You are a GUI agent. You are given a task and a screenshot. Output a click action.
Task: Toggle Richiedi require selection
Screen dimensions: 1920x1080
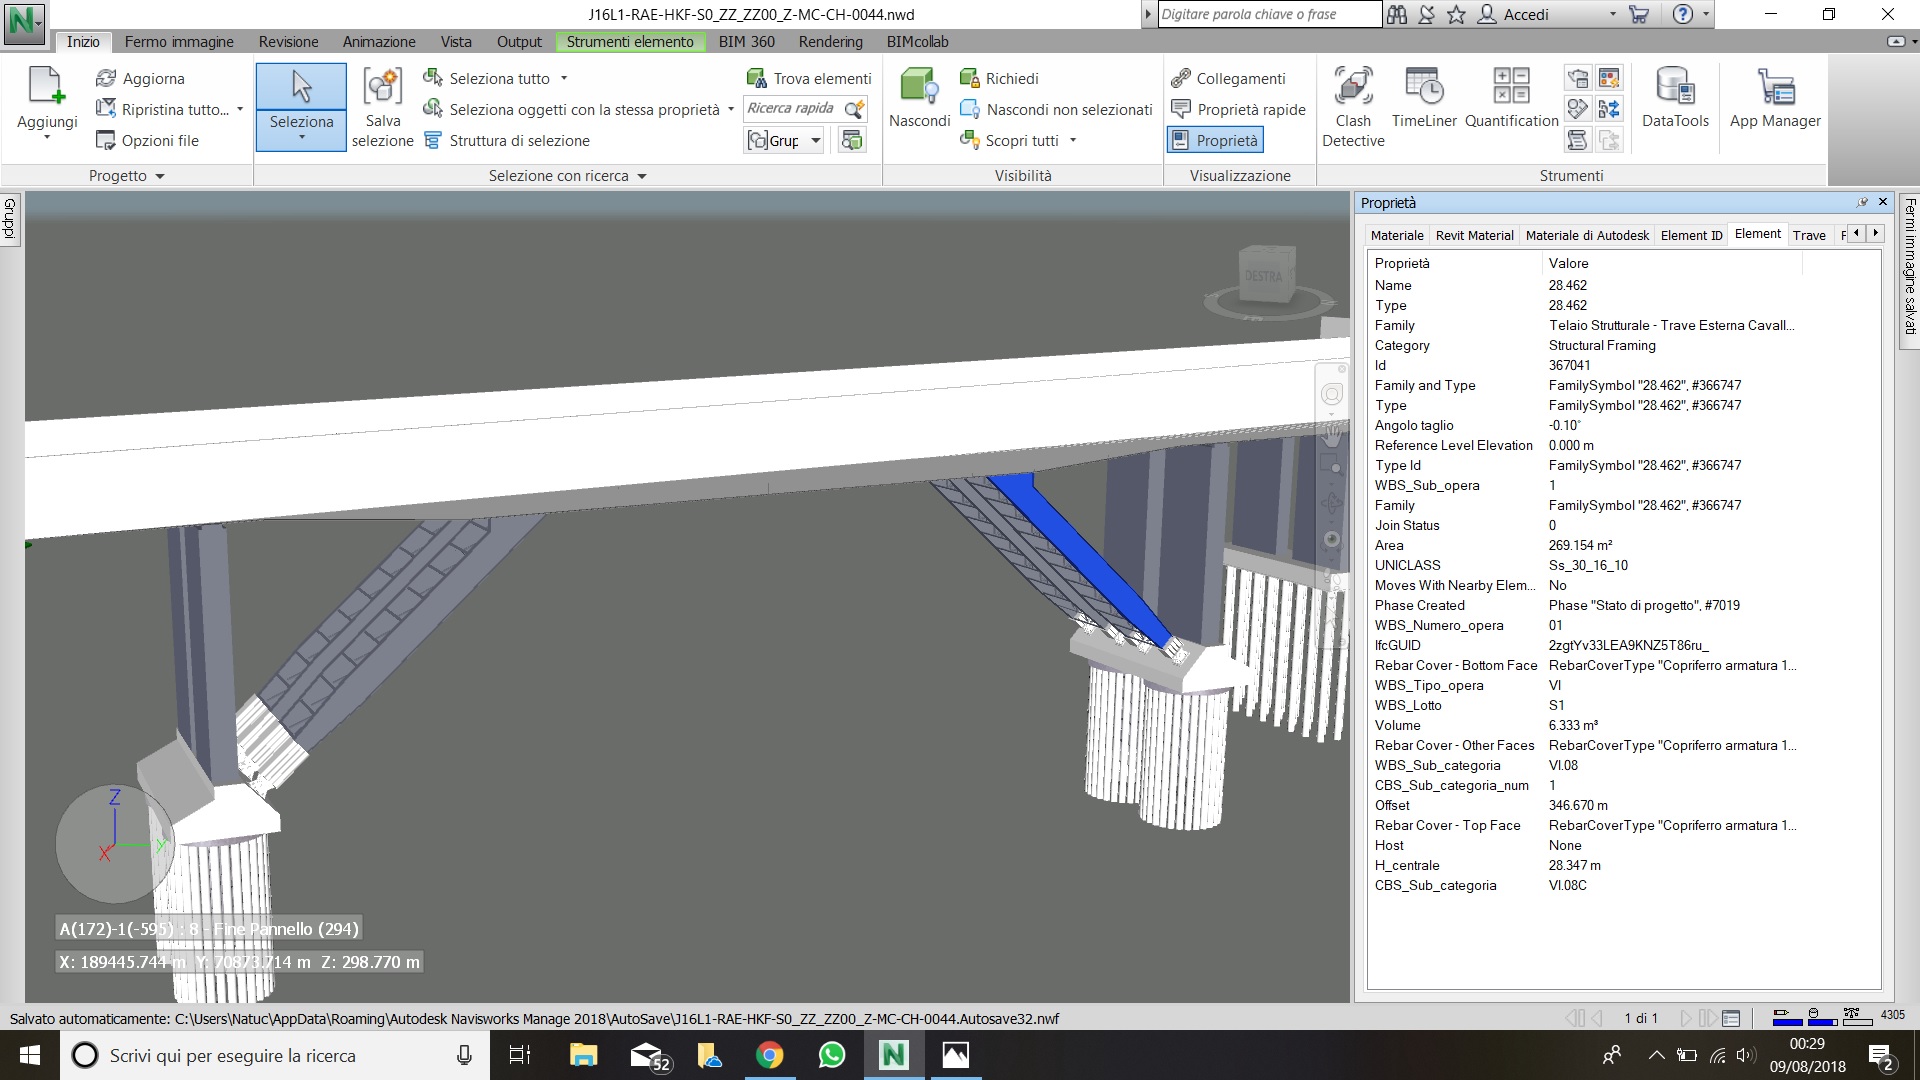(999, 78)
